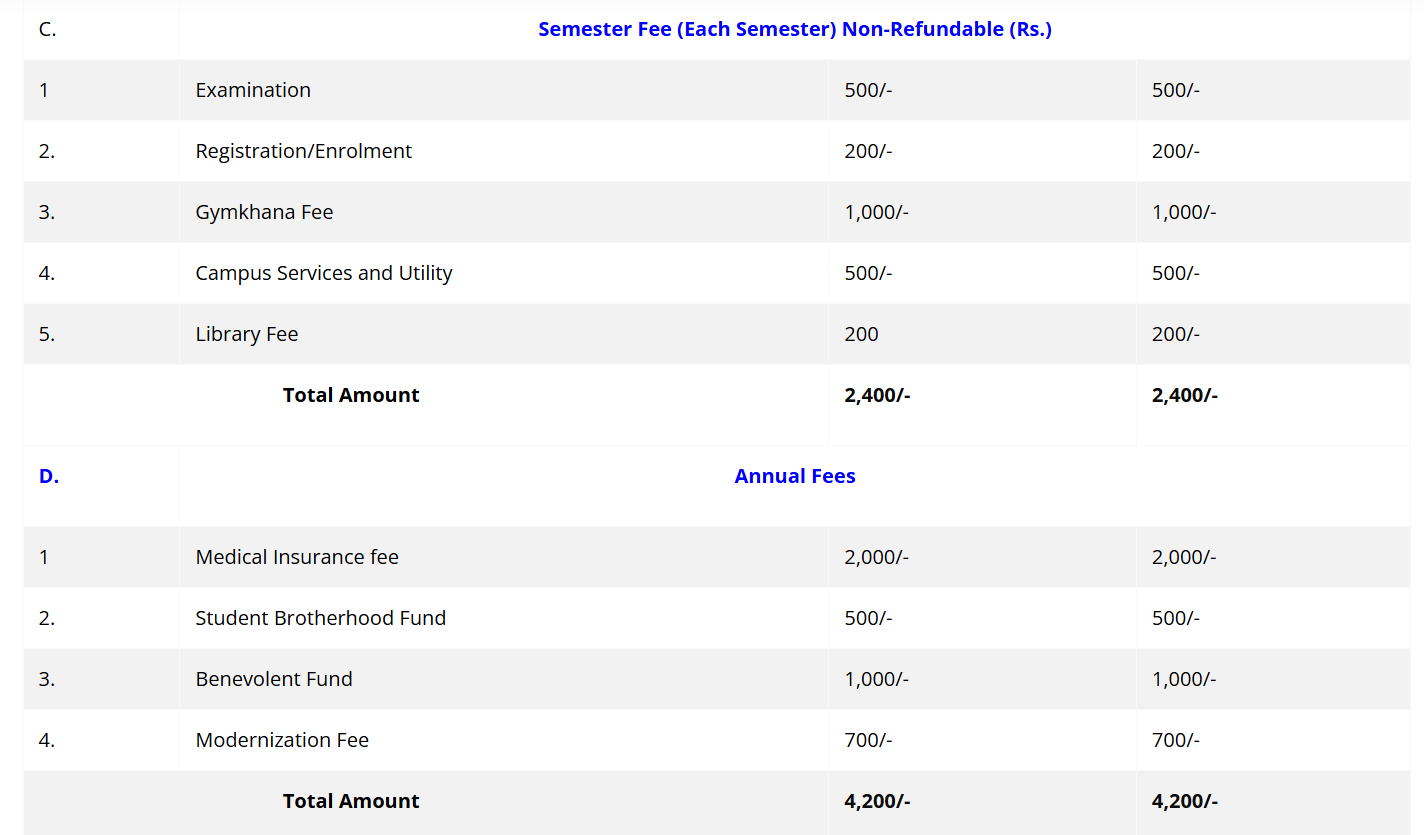Click the Modernization Fee text
The image size is (1424, 835).
pos(282,740)
